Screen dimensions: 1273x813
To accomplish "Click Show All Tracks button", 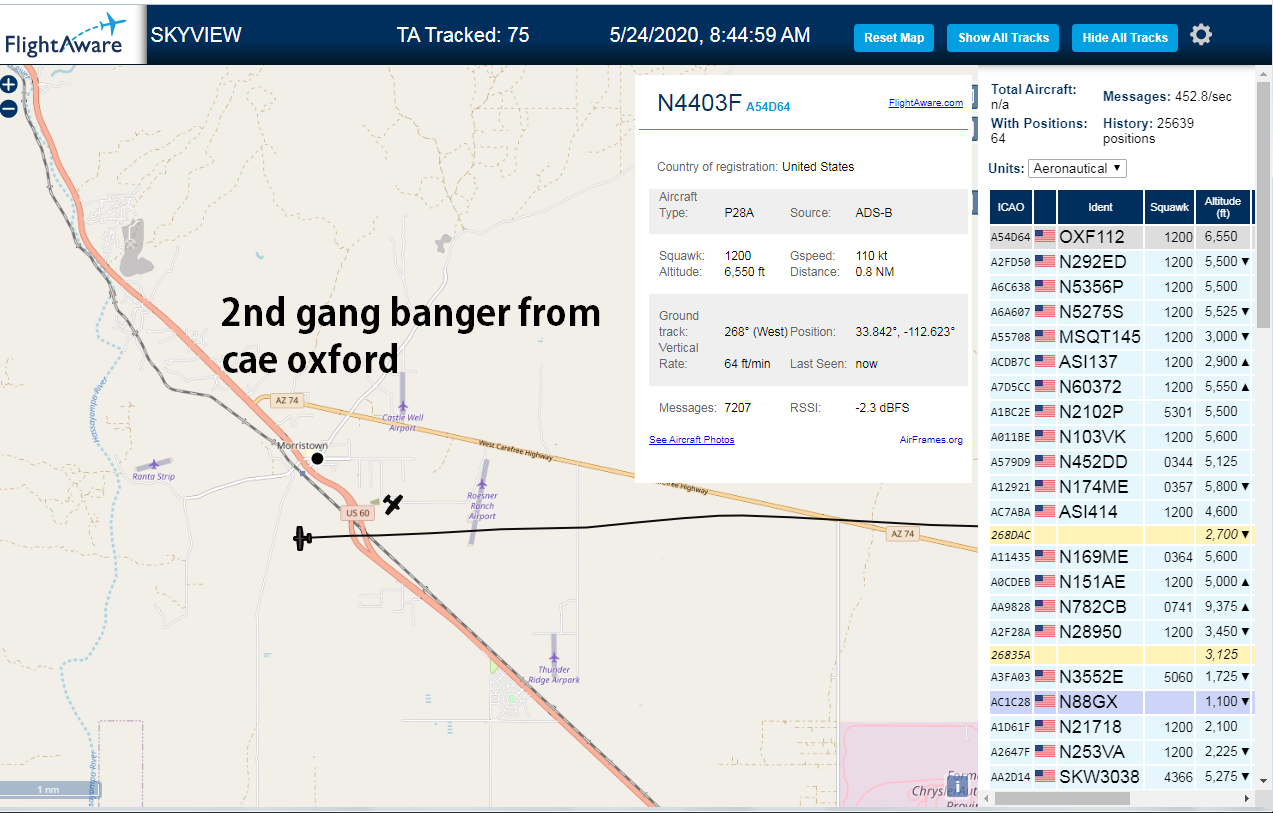I will coord(1003,38).
